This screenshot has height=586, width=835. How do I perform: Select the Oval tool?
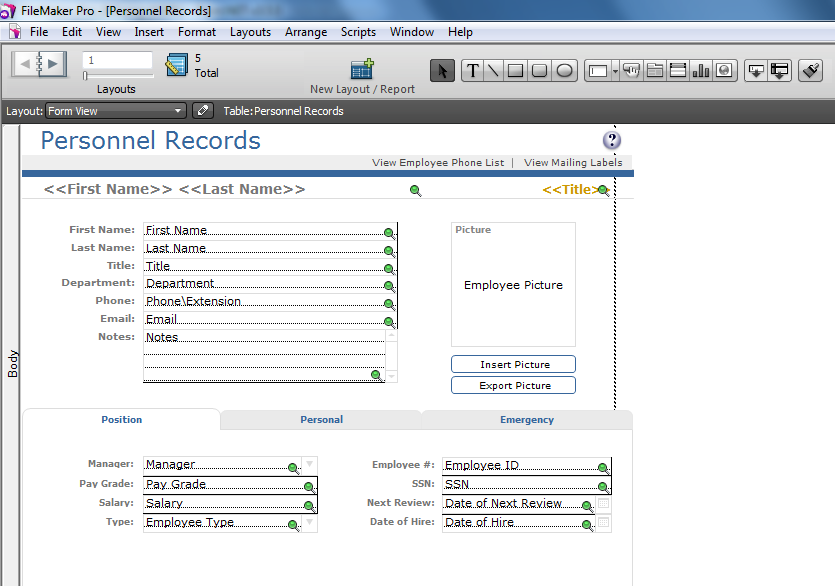[564, 71]
